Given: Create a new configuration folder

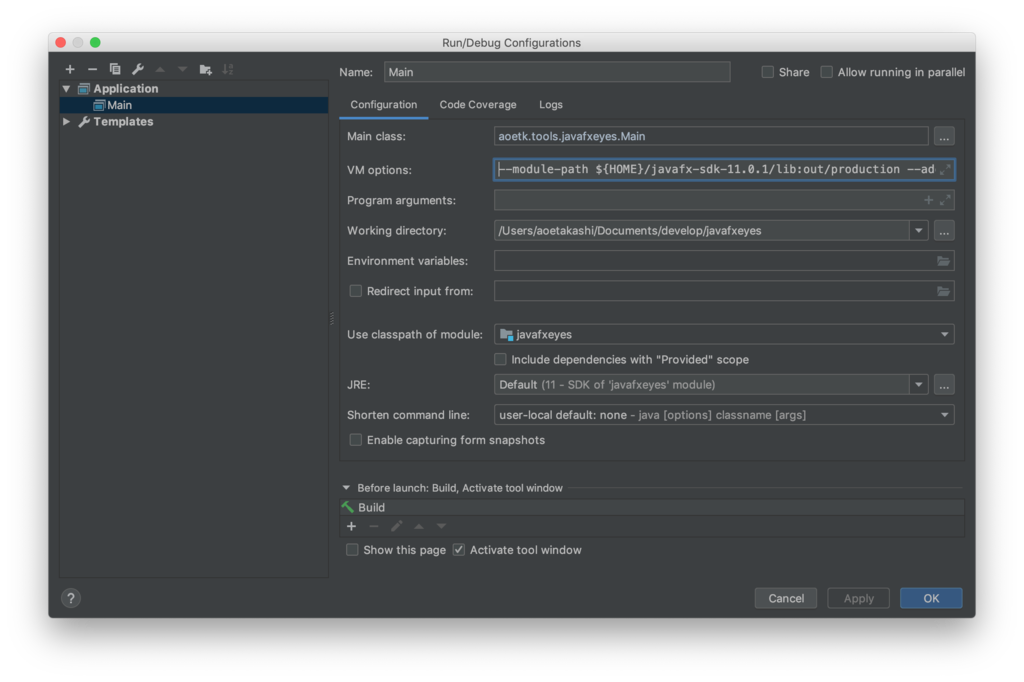Looking at the screenshot, I should coord(206,69).
